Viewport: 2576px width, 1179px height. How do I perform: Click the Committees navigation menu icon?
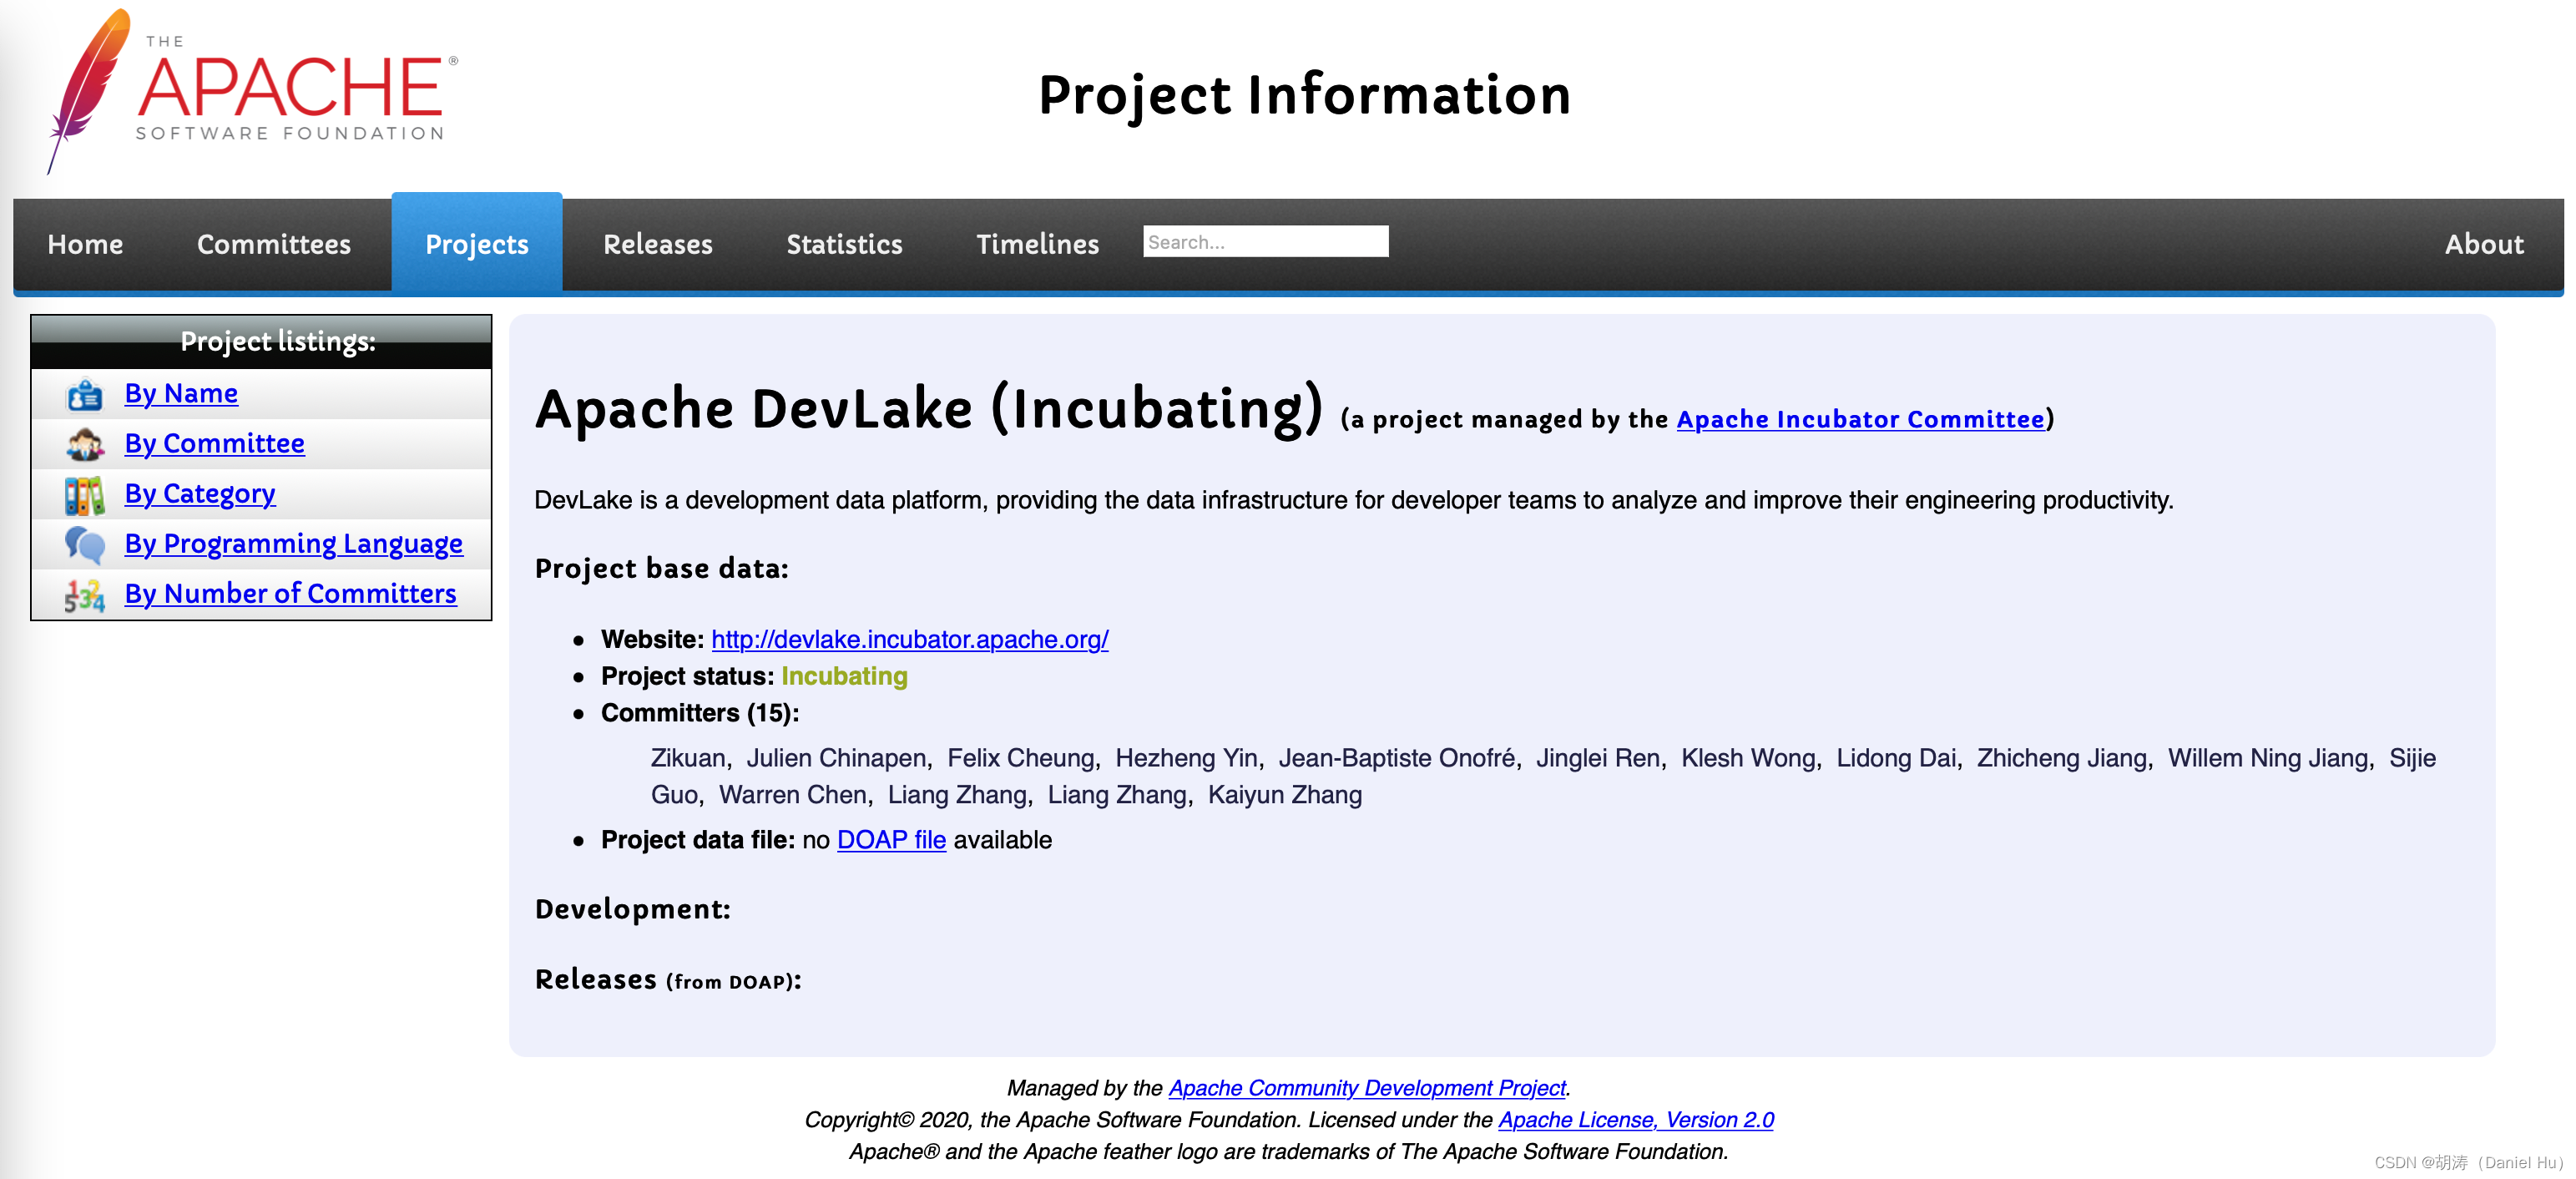point(273,243)
